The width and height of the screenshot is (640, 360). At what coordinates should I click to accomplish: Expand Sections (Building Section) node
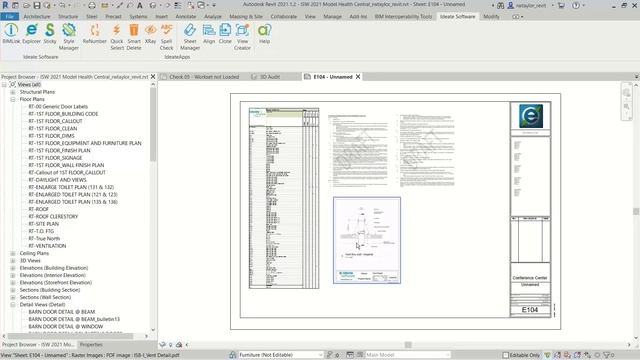[13, 290]
